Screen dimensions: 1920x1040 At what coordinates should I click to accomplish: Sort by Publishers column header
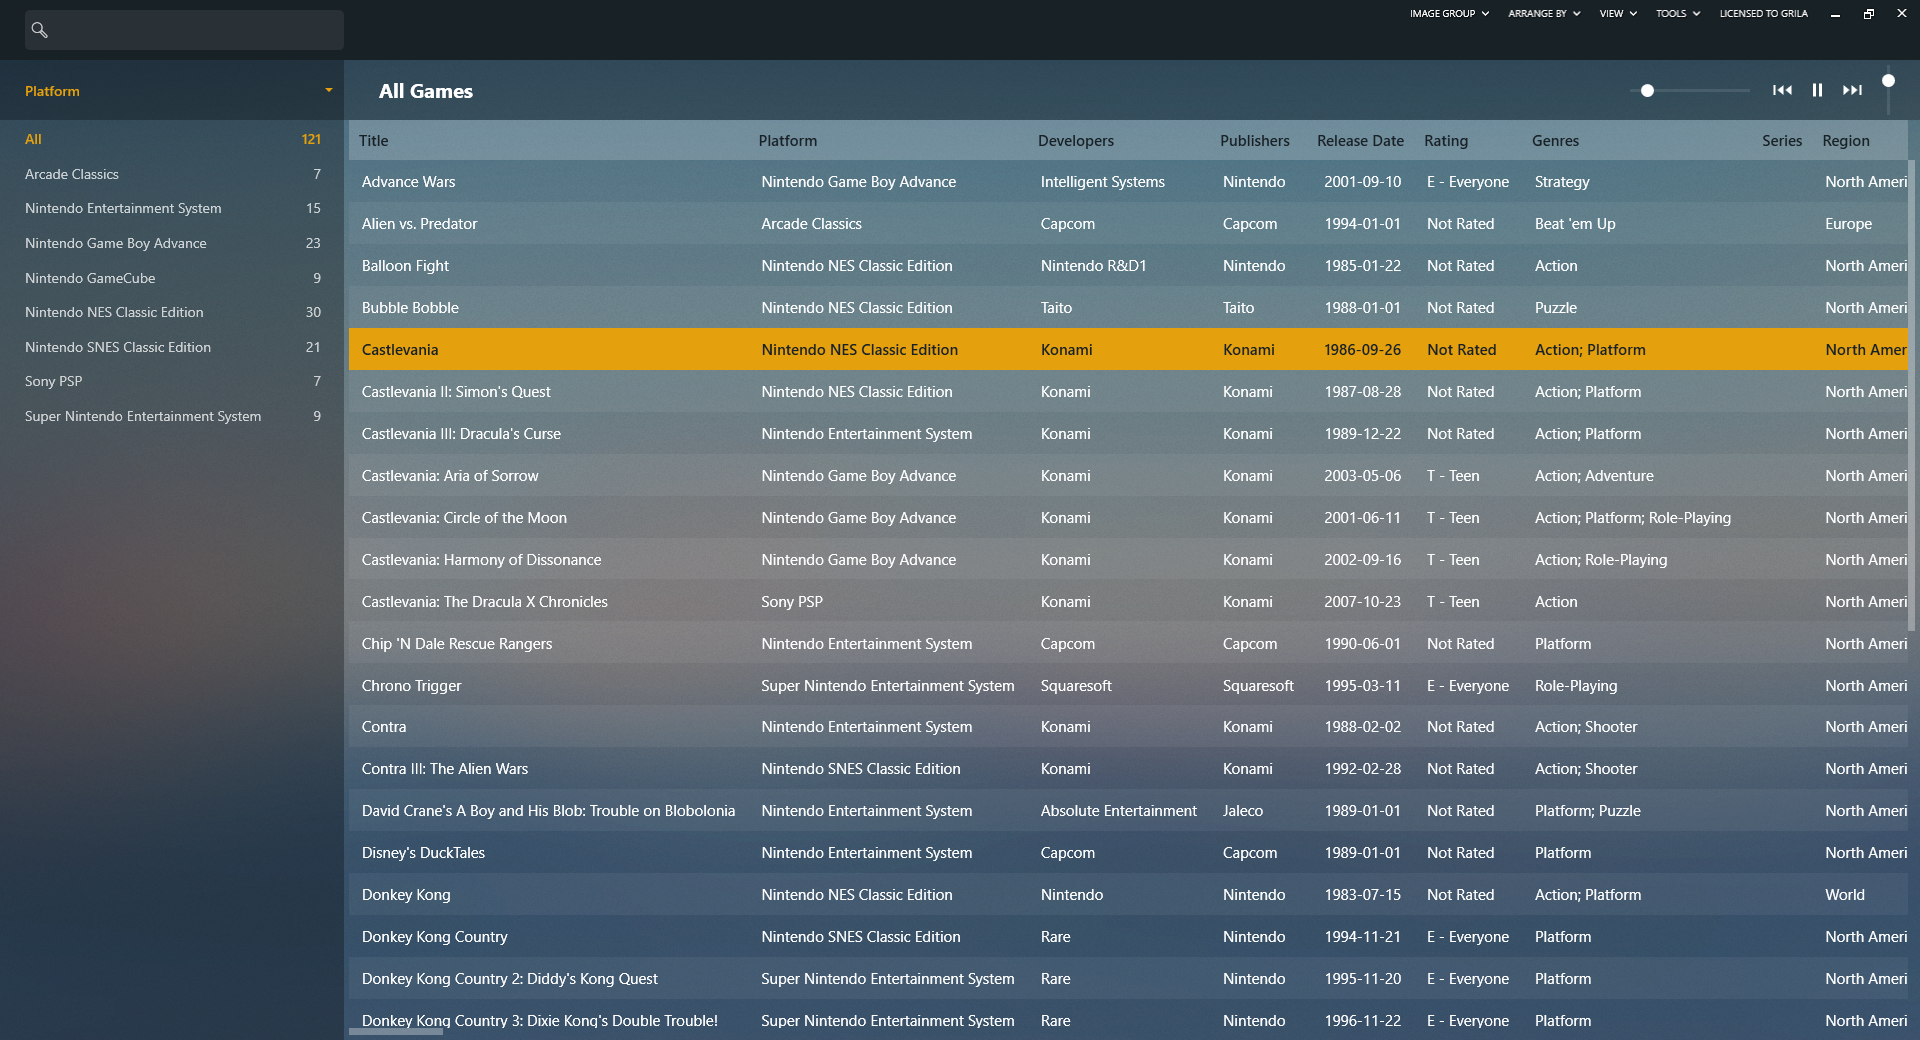click(x=1254, y=141)
